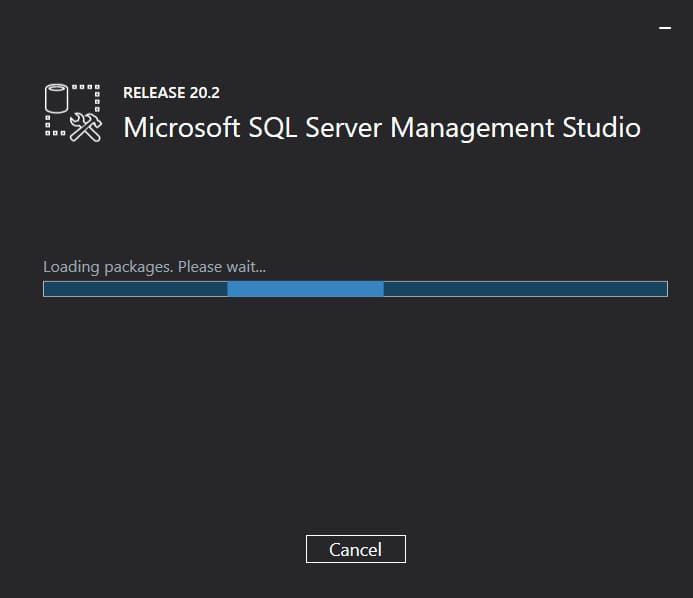The image size is (693, 598).
Task: Click the progress bar's right dark section
Action: coord(525,289)
